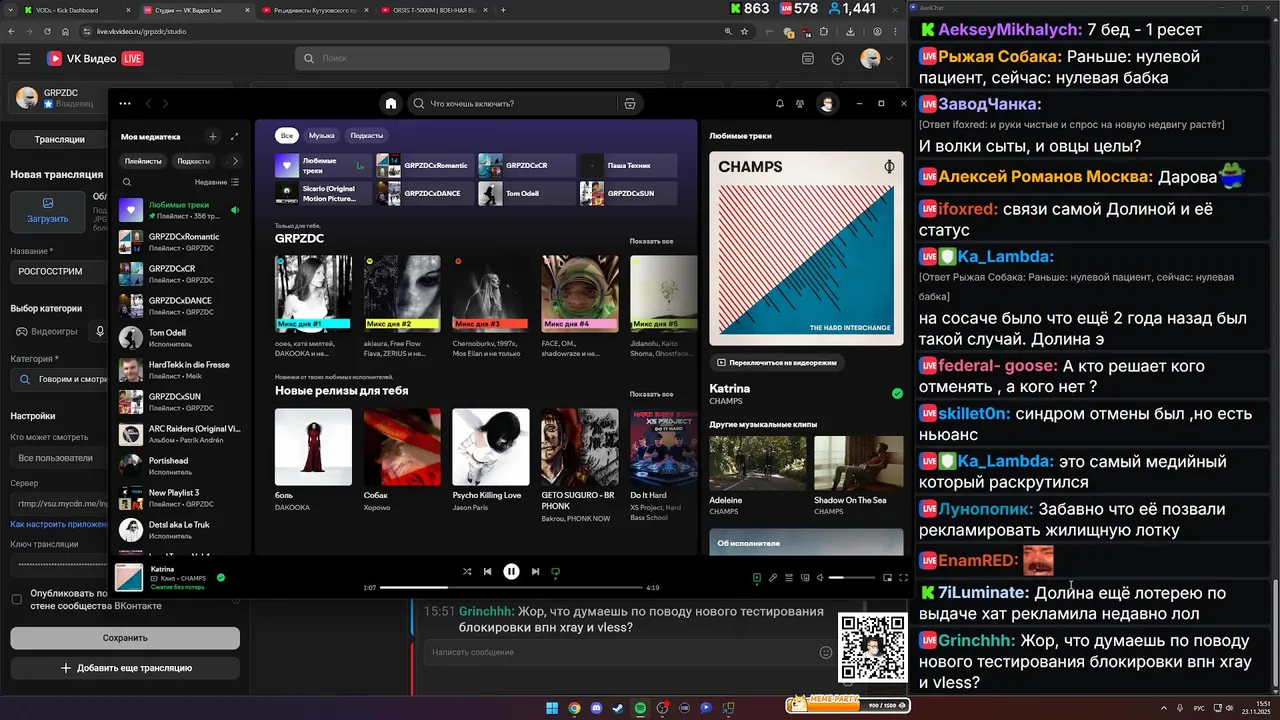Open Микс дня #4 thumbnail
The width and height of the screenshot is (1280, 720).
coord(580,293)
